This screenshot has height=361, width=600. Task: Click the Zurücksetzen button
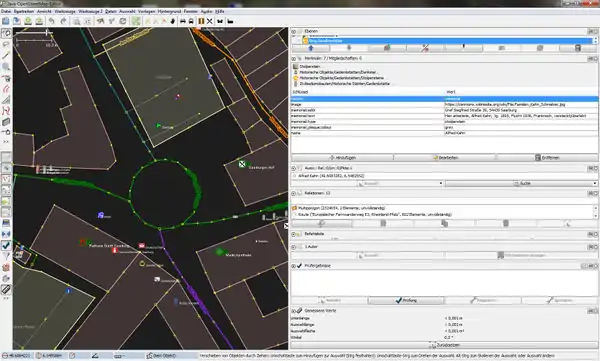coord(444,345)
